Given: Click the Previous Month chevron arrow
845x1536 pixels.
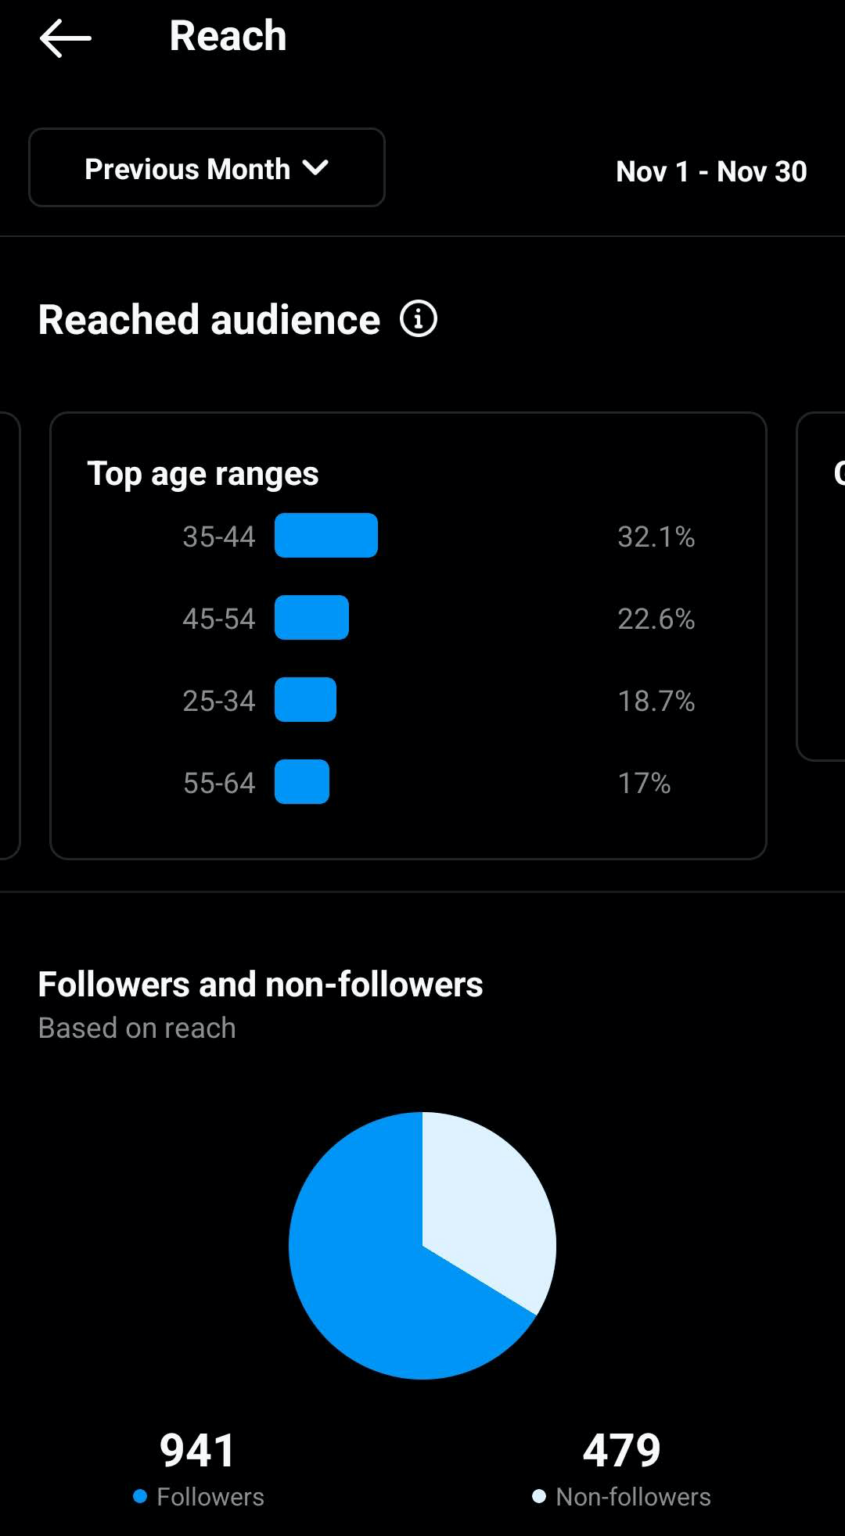Looking at the screenshot, I should (x=316, y=168).
